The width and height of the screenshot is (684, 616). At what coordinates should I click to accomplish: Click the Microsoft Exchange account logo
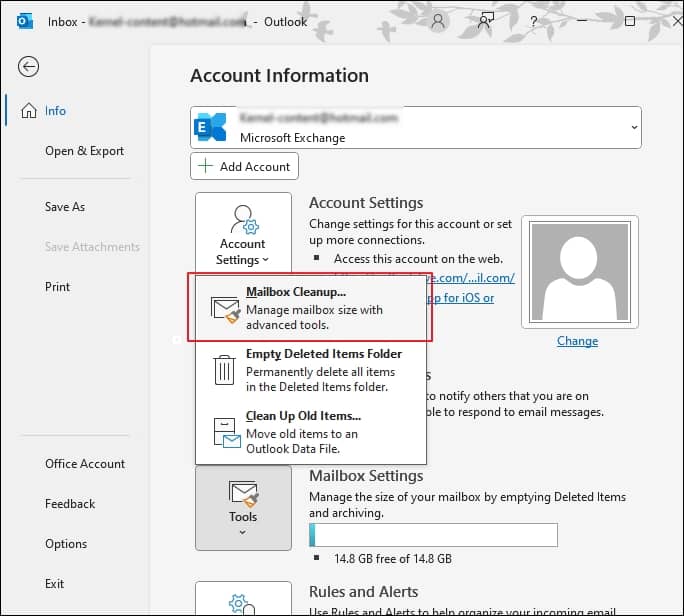tap(211, 127)
